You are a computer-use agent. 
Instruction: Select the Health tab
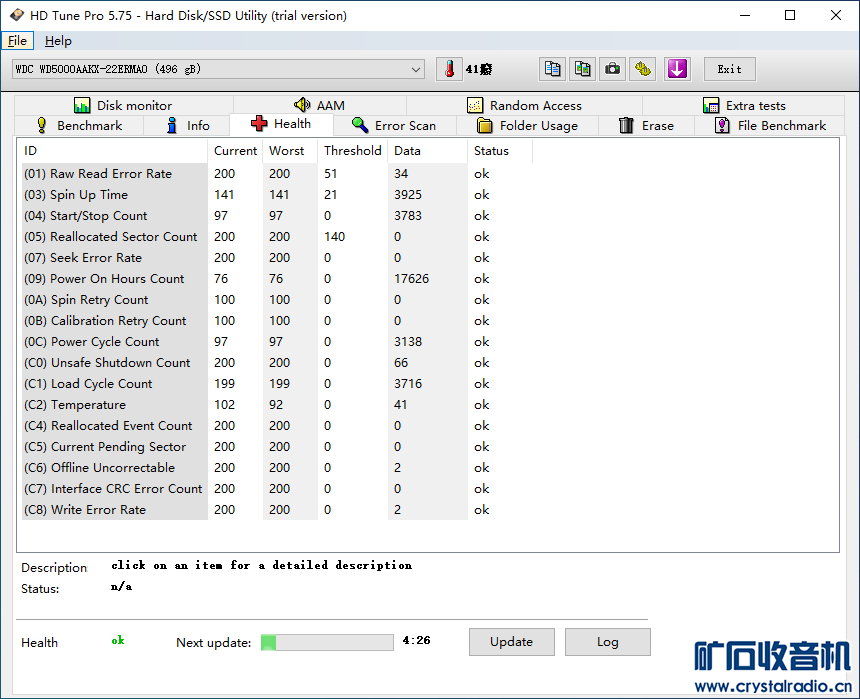coord(281,124)
